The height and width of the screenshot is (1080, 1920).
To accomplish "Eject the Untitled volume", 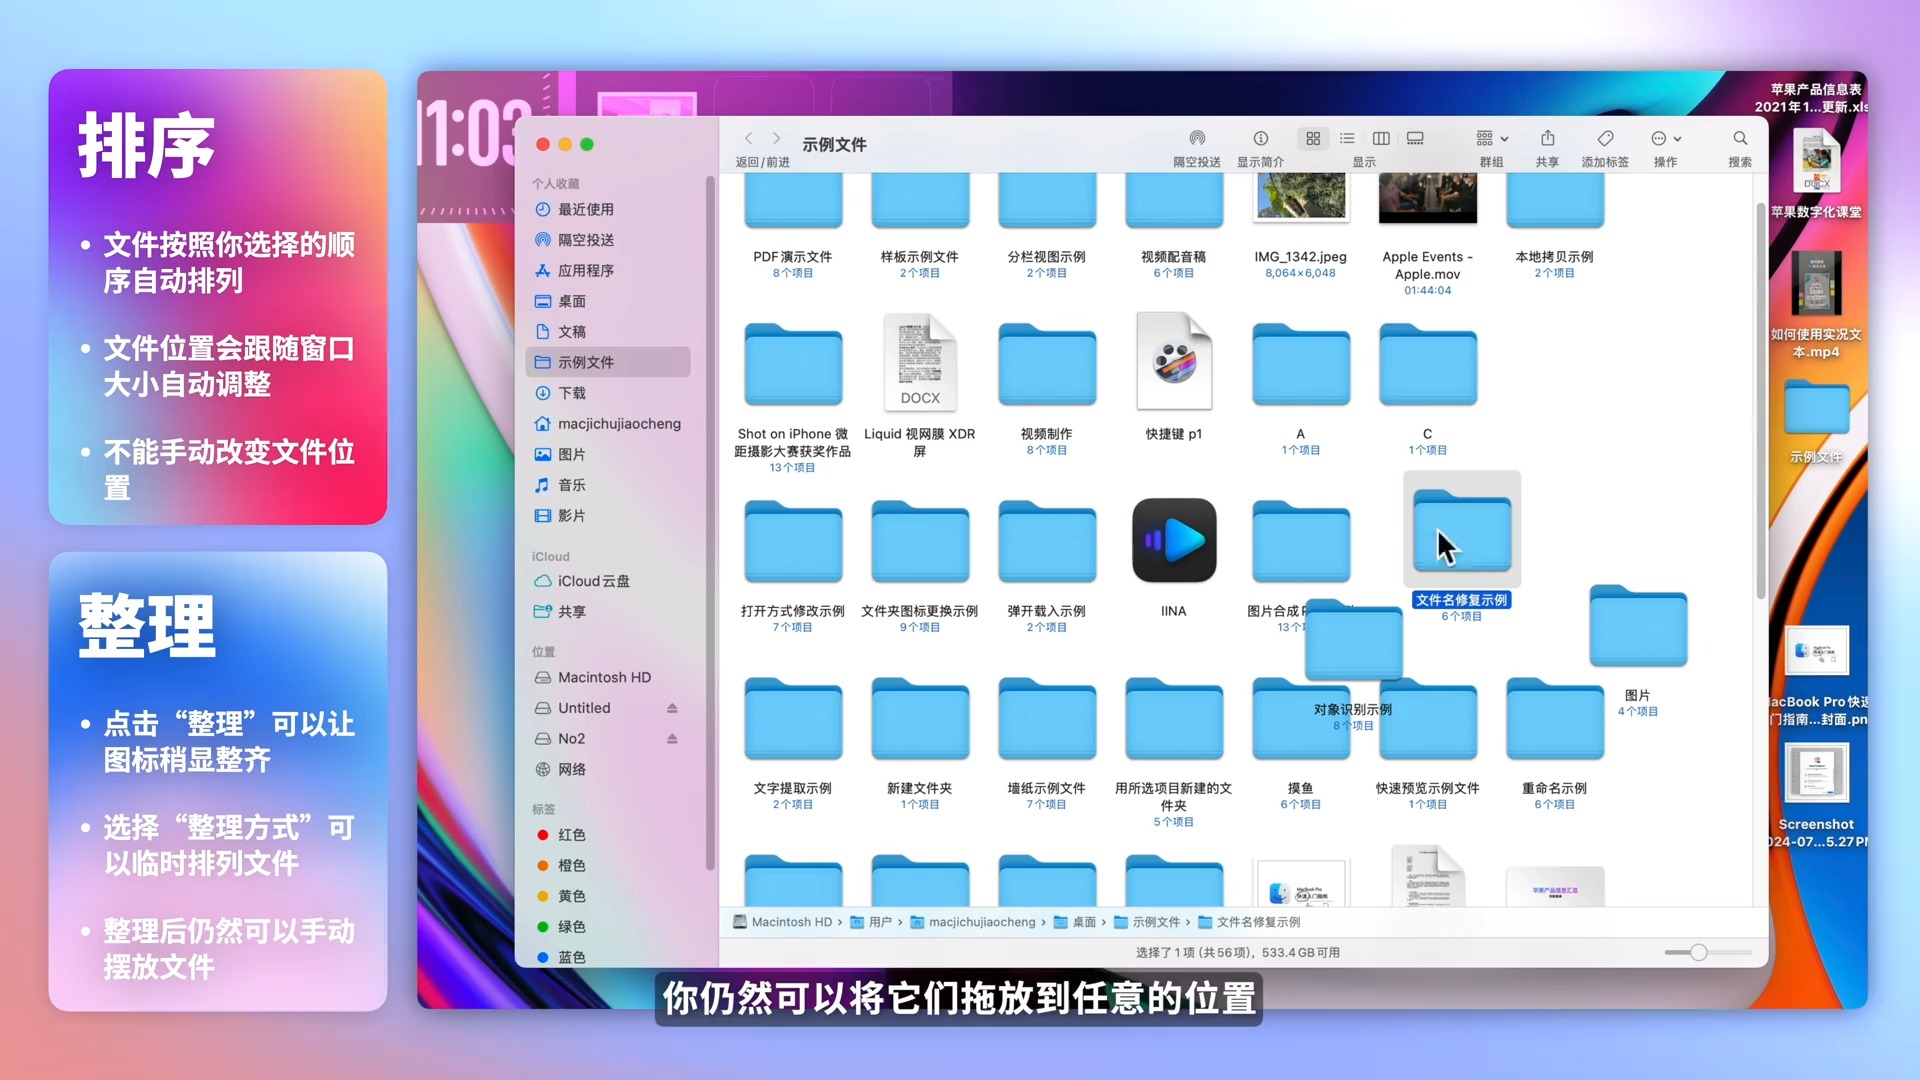I will pyautogui.click(x=672, y=708).
